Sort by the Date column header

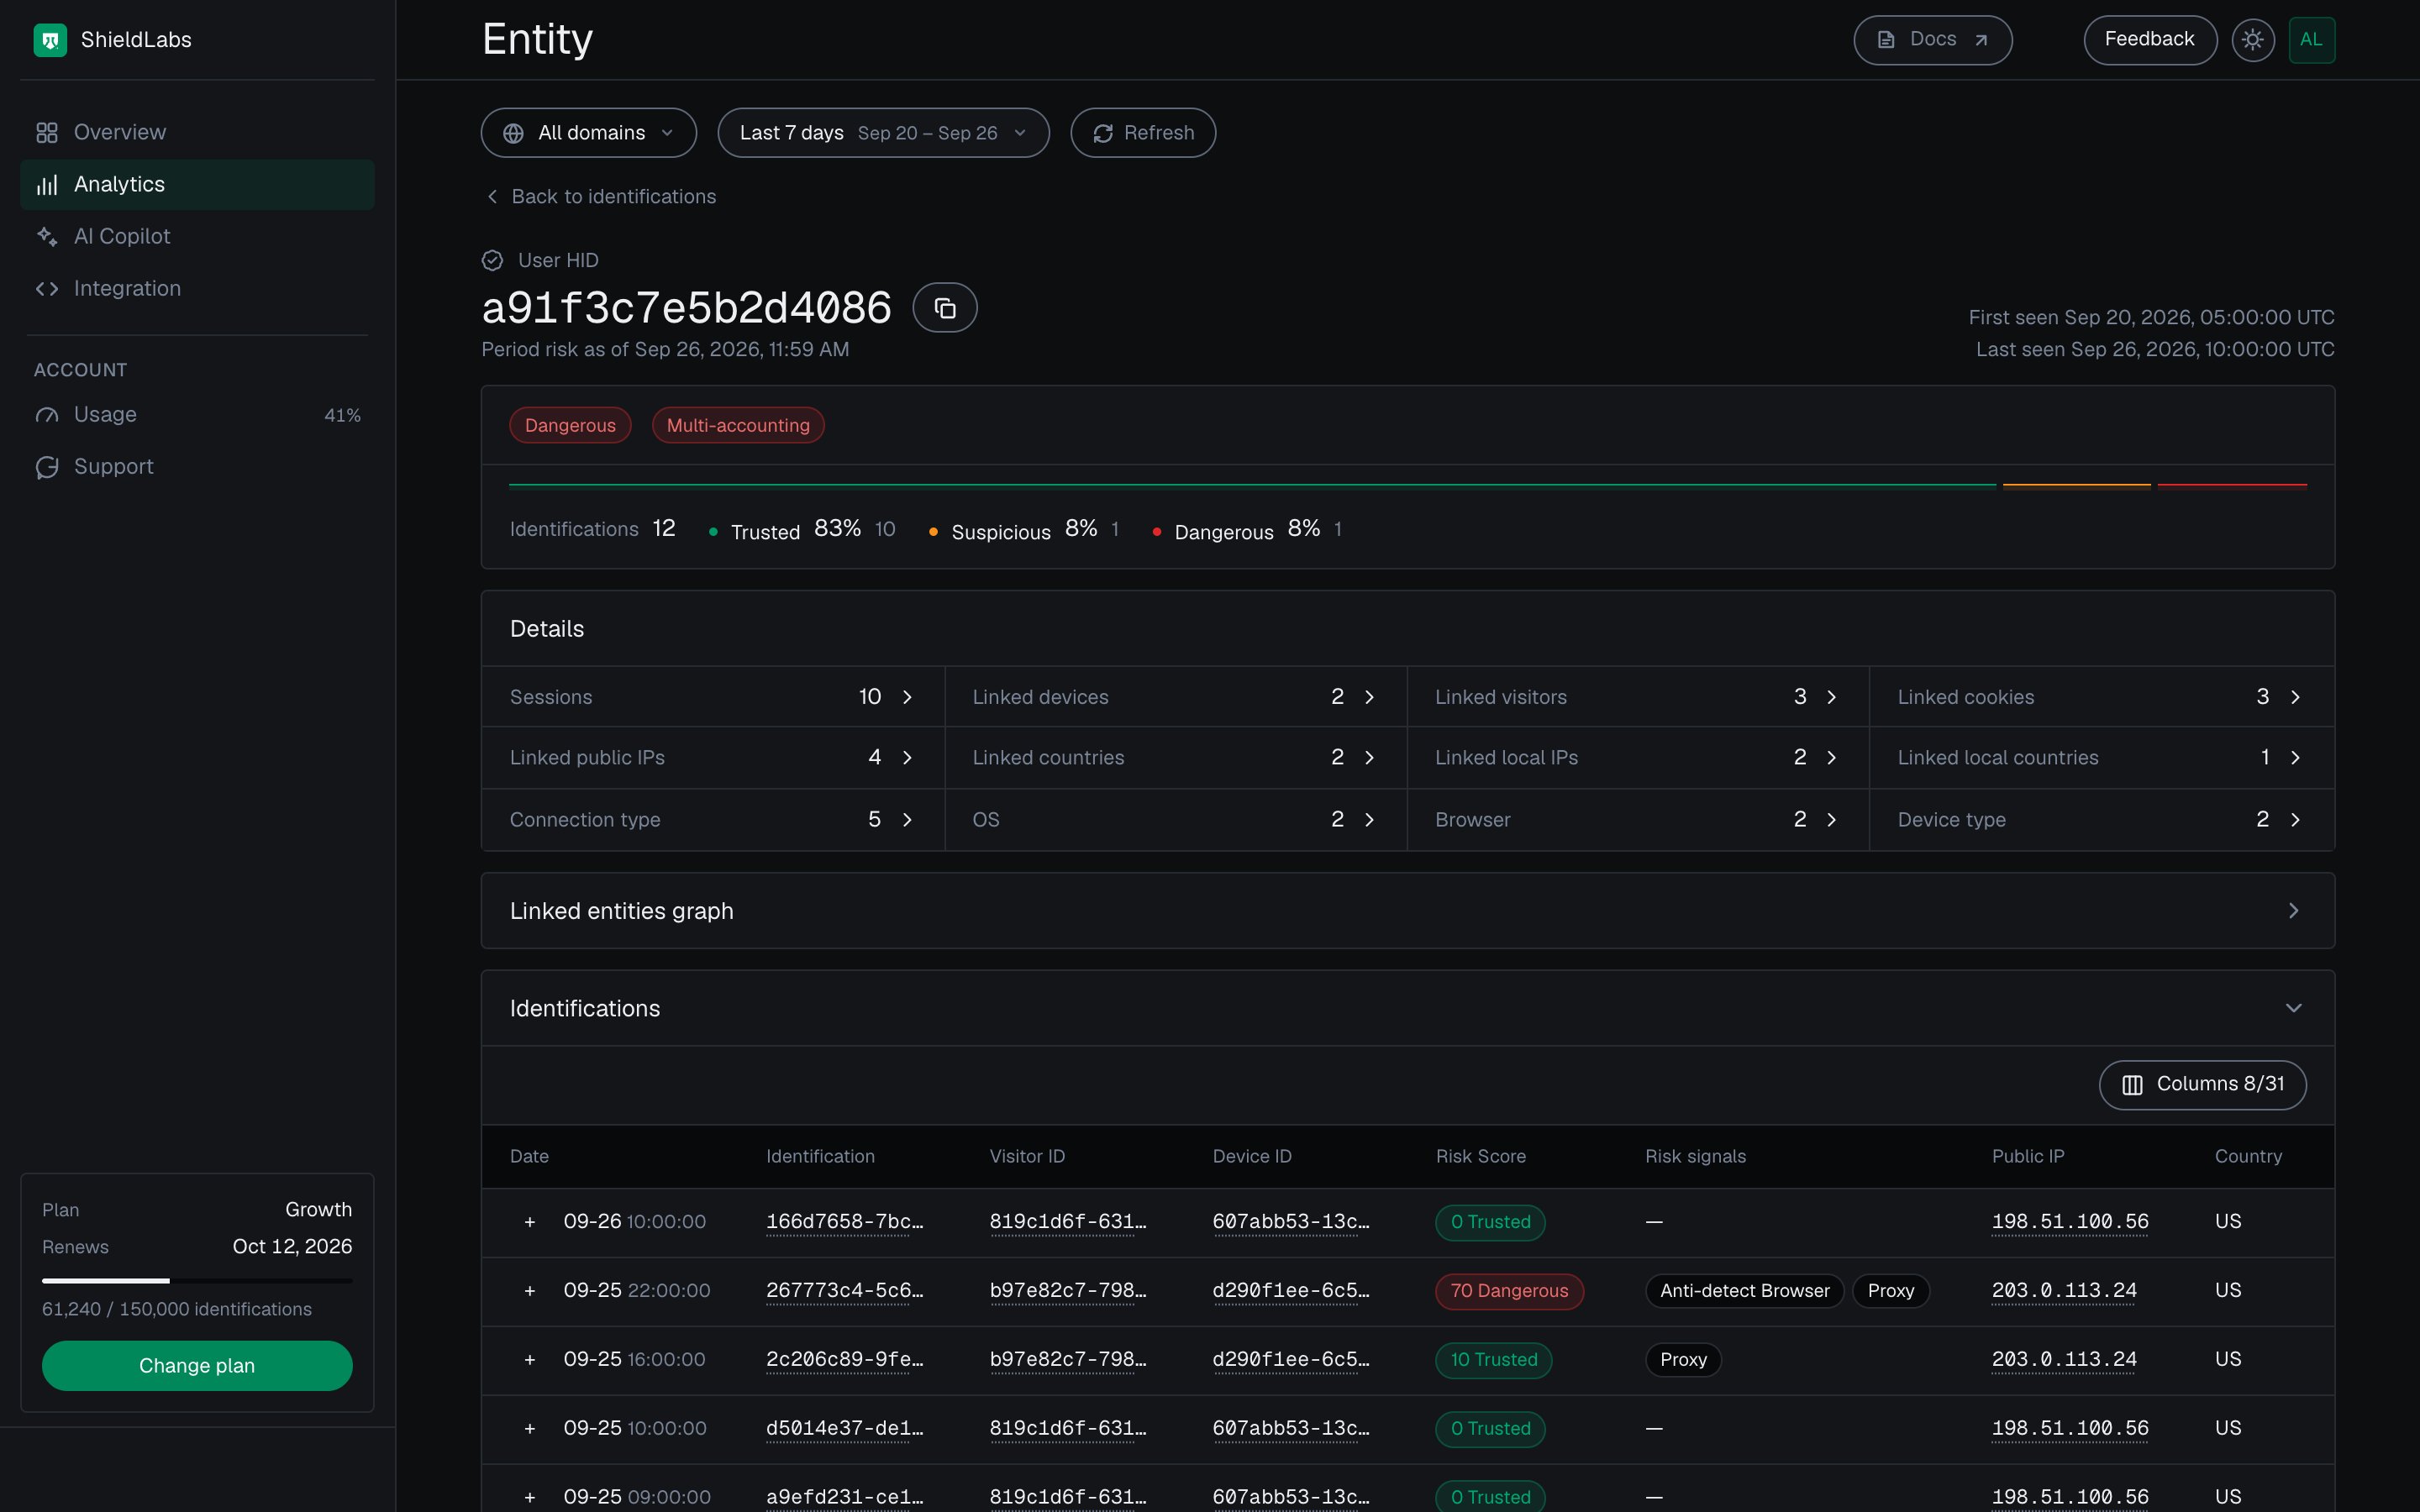click(529, 1157)
